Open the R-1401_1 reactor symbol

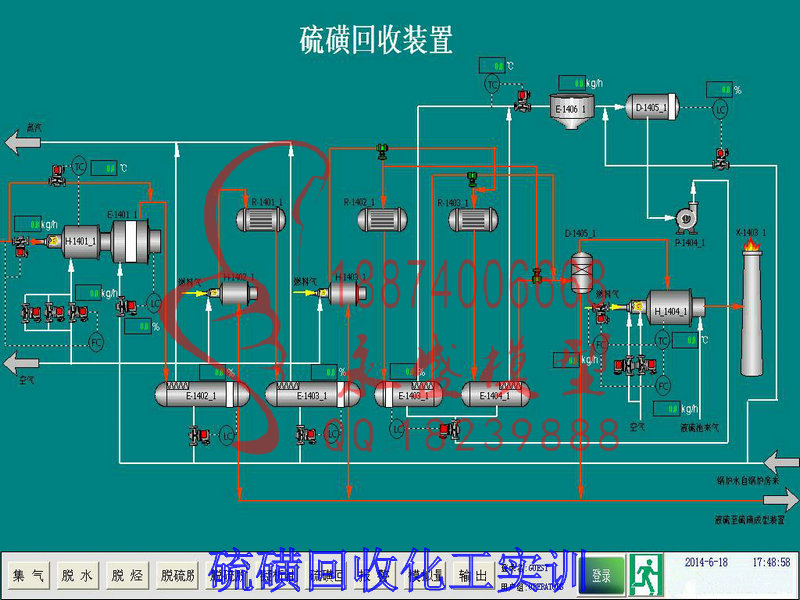pyautogui.click(x=261, y=220)
